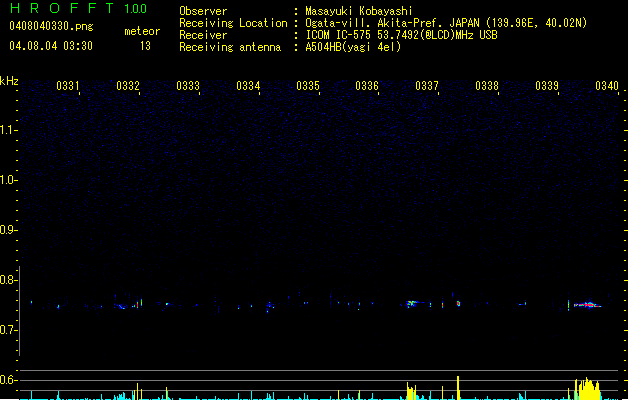This screenshot has height=400, width=629.
Task: Click the tall yellow spike after 0337
Action: point(458,388)
